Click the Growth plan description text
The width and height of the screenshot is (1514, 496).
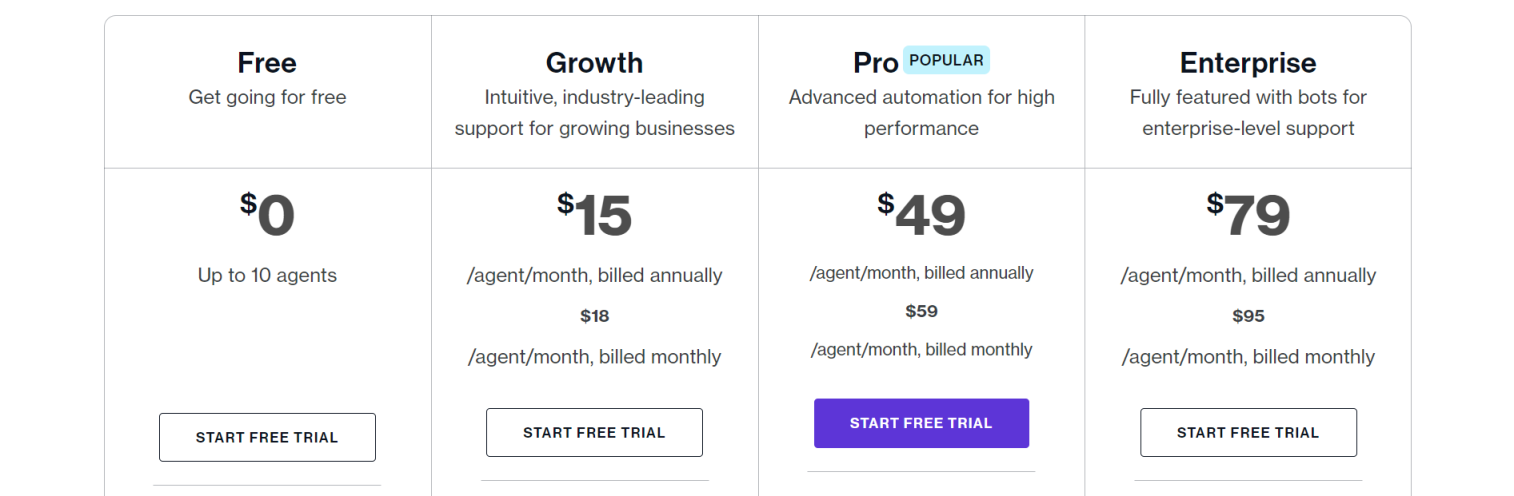point(594,113)
